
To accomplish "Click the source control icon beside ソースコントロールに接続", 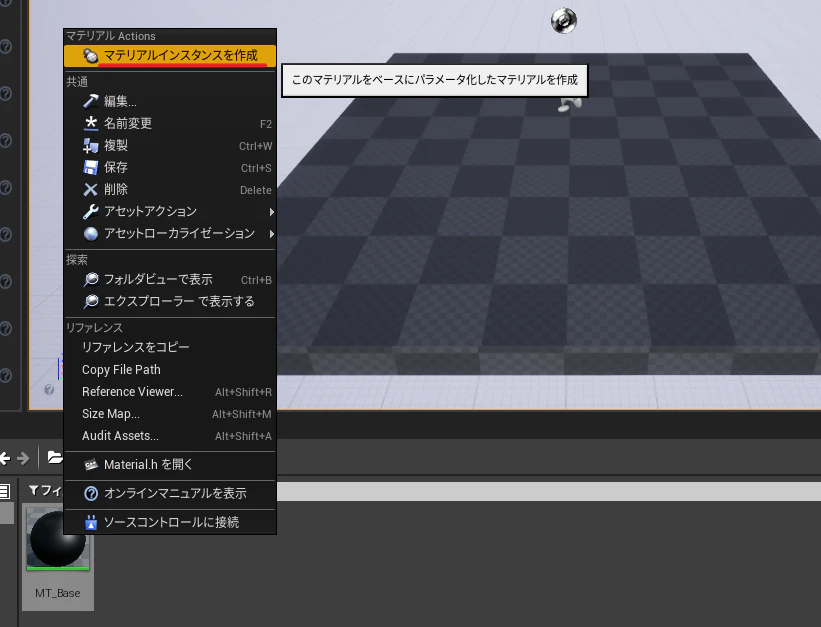I will (92, 522).
